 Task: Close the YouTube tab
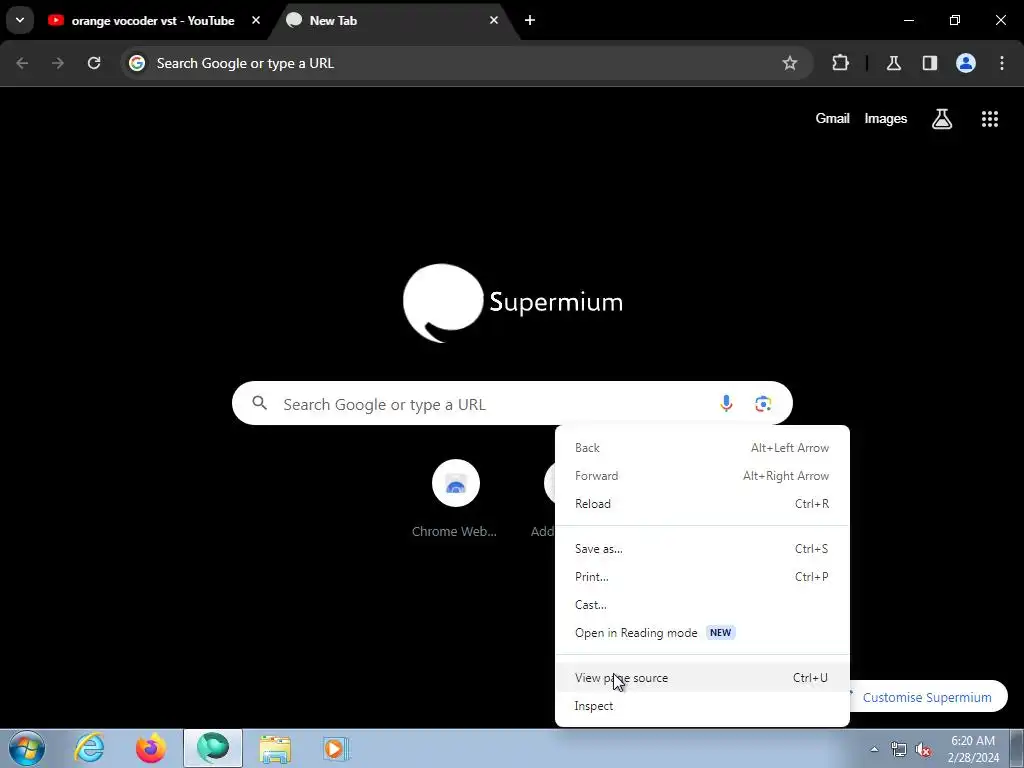tap(256, 20)
